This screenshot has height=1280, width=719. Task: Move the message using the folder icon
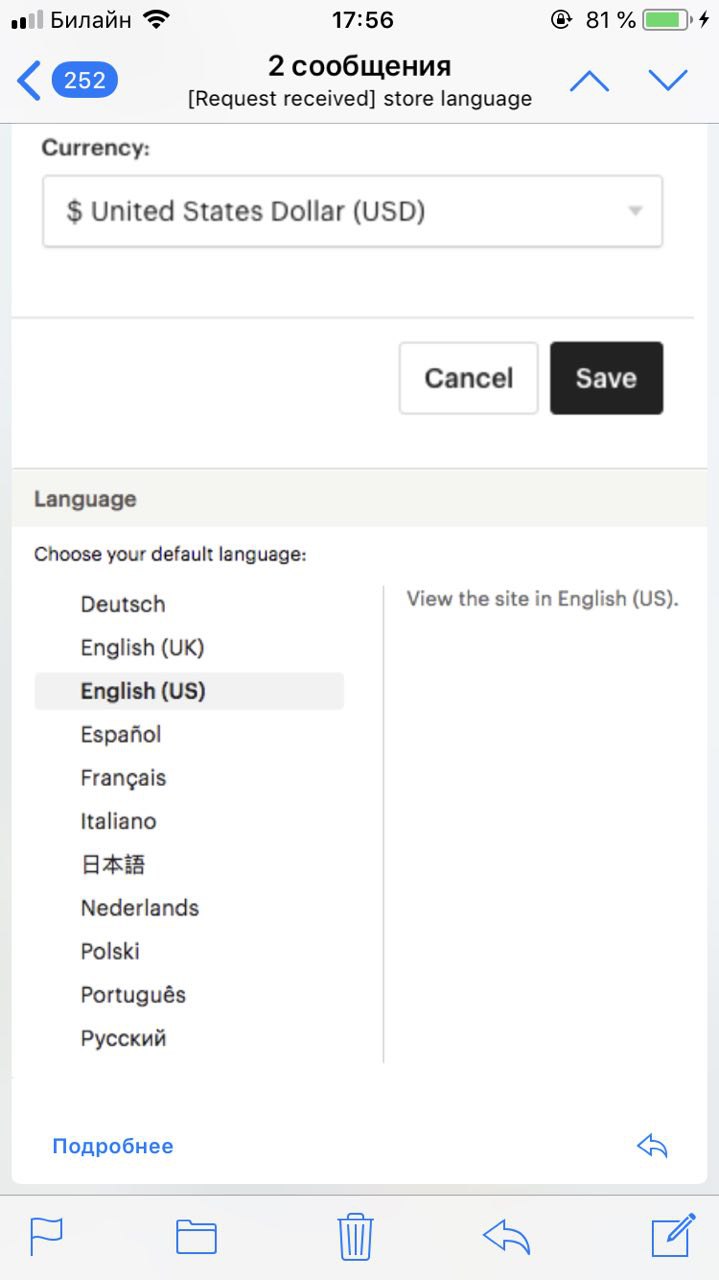(197, 1237)
